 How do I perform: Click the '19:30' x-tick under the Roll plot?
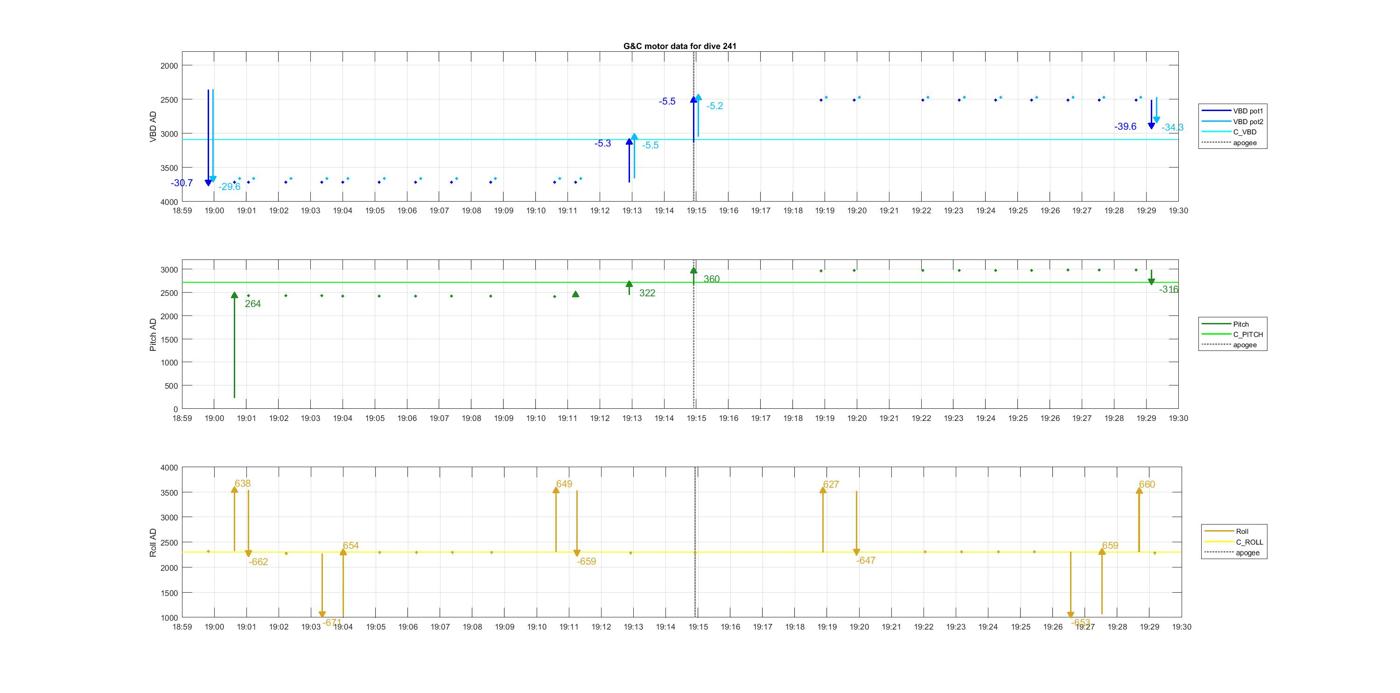click(x=1181, y=627)
